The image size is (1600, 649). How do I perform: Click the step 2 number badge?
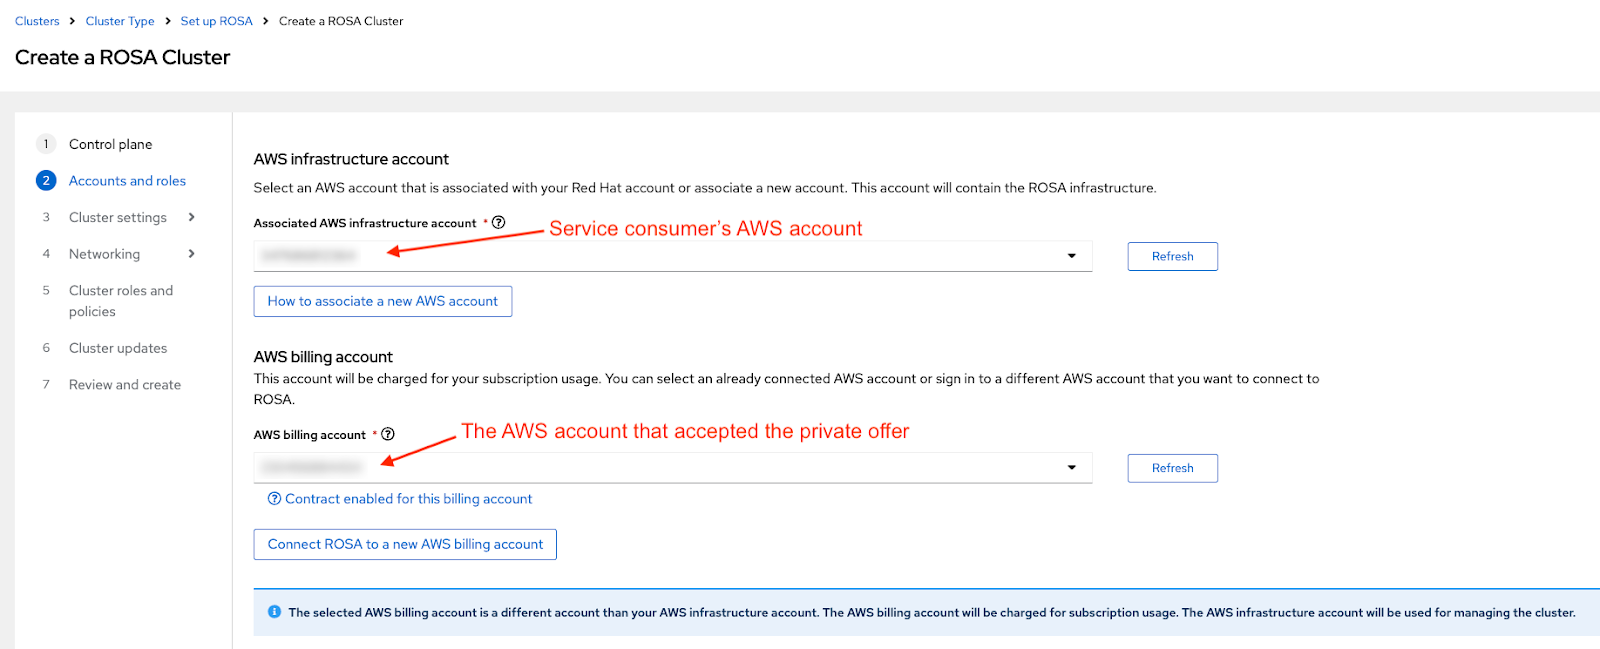click(46, 181)
